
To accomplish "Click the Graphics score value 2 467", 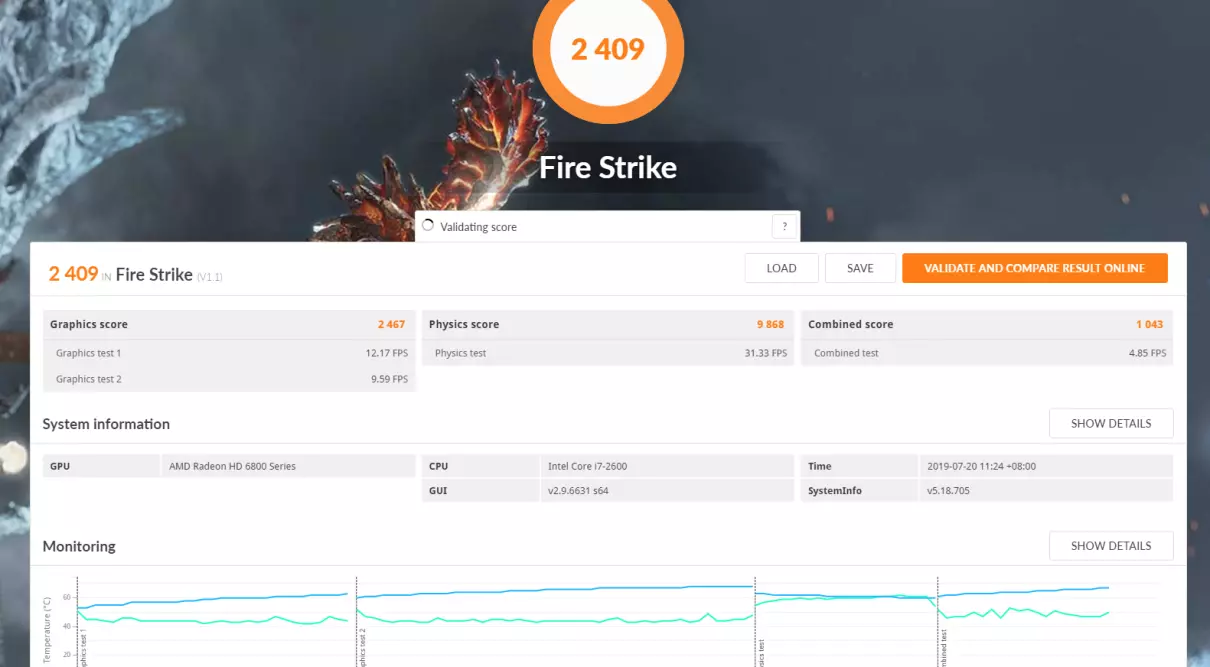I will pyautogui.click(x=392, y=324).
